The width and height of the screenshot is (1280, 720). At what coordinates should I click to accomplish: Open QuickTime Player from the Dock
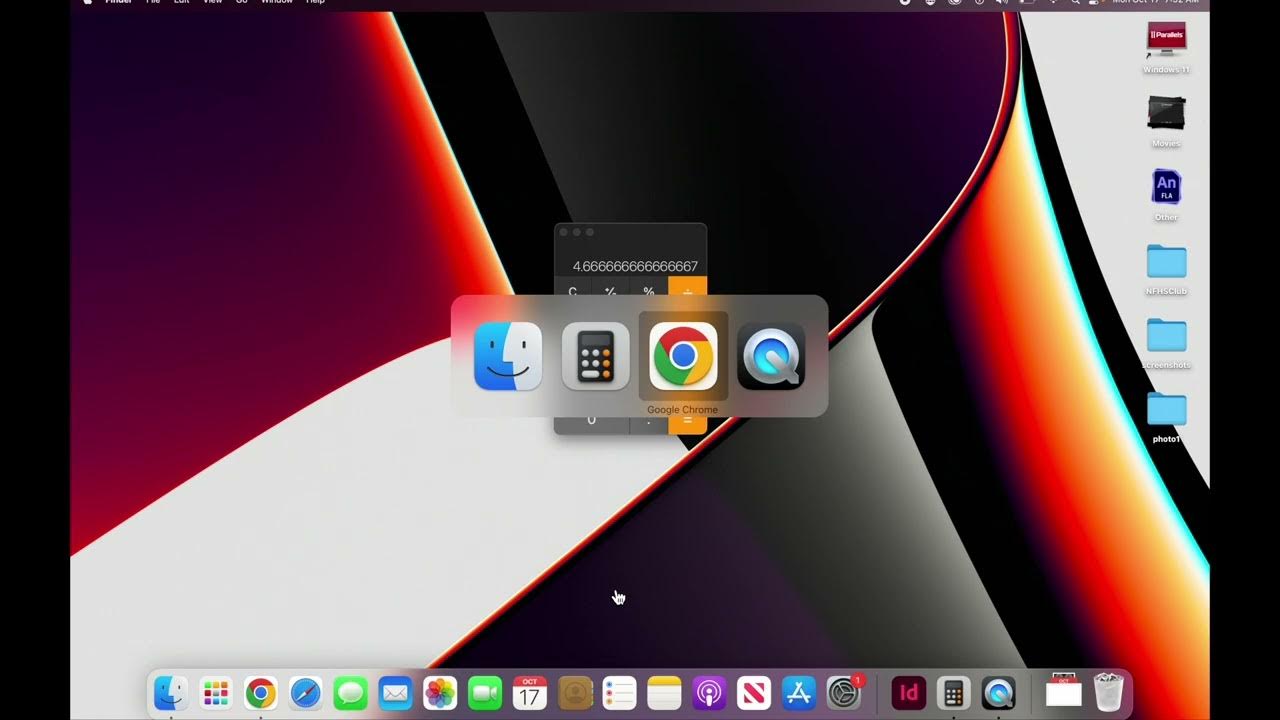pyautogui.click(x=999, y=692)
